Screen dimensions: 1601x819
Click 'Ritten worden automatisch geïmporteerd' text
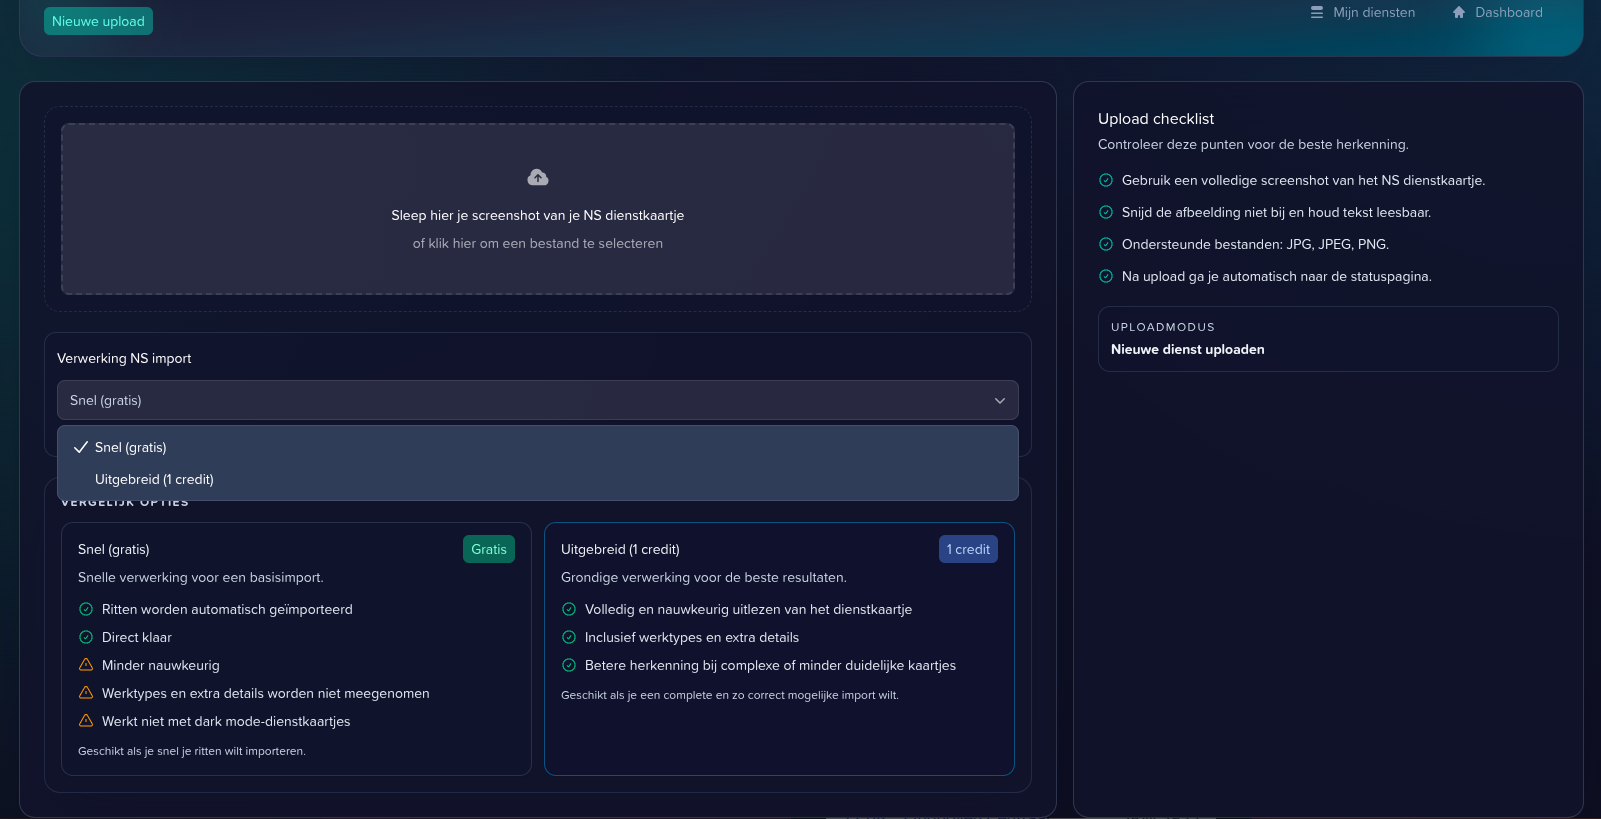pyautogui.click(x=227, y=609)
